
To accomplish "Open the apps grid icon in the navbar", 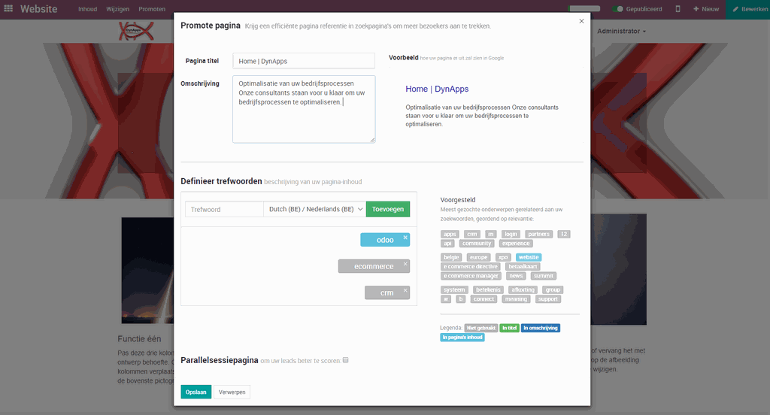I will [8, 8].
